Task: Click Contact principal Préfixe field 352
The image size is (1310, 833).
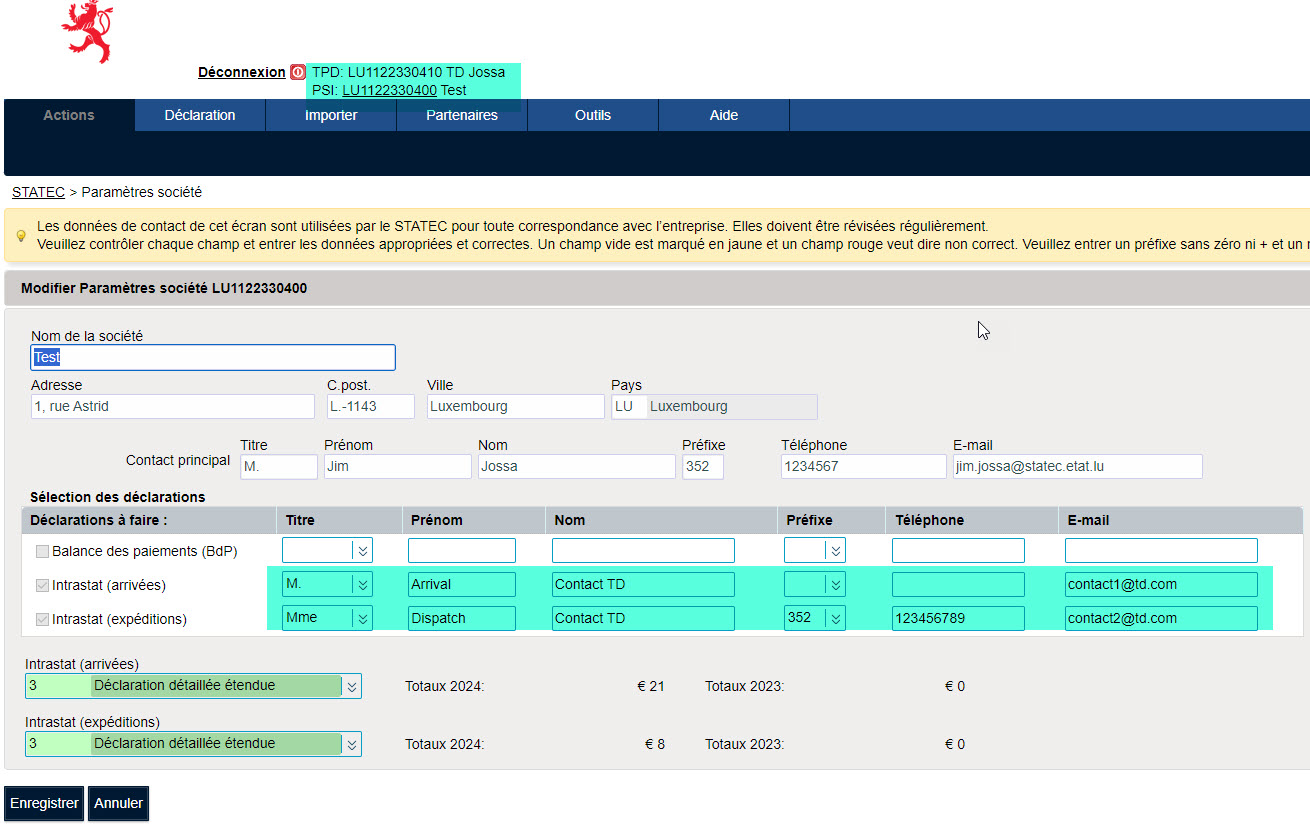Action: point(703,466)
